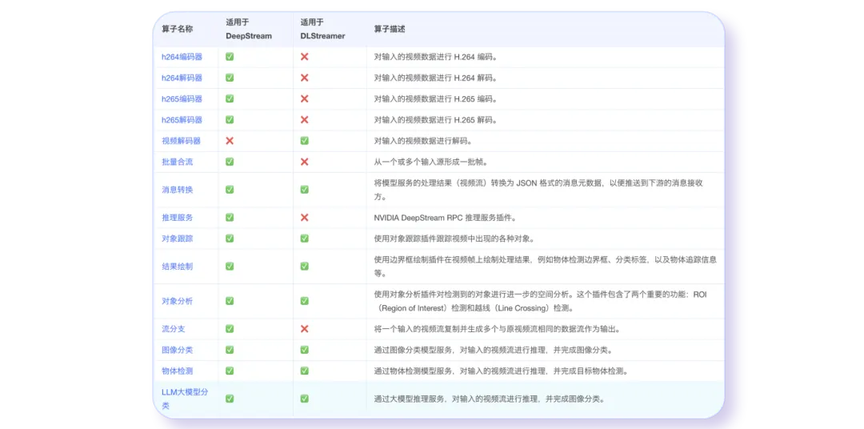Click 物体检测 DeepStream green check icon
The image size is (864, 429).
[x=230, y=370]
